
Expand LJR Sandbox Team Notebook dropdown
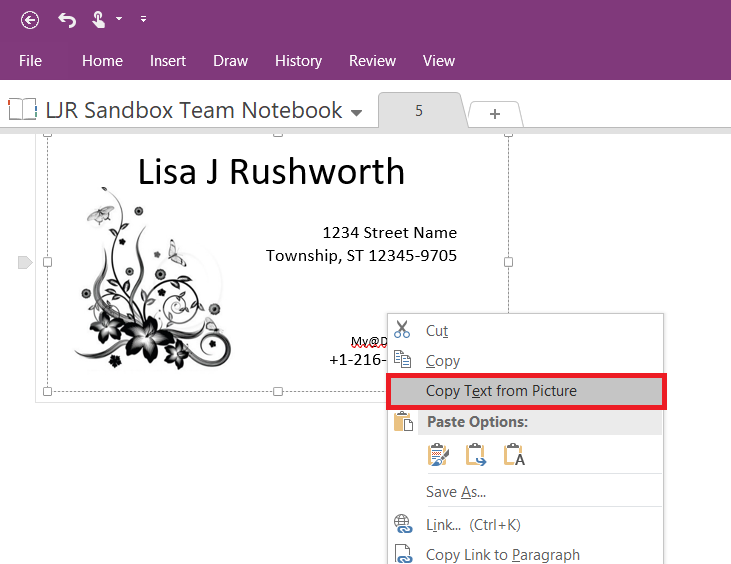[x=357, y=112]
